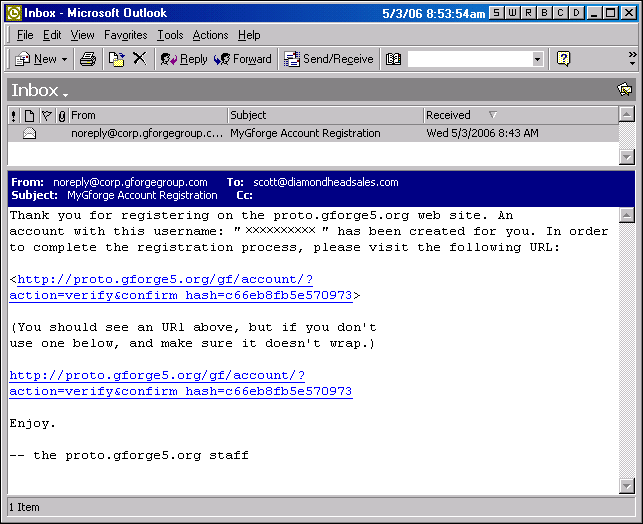Sort by the Attachment paperclip column header
643x524 pixels.
[x=62, y=115]
